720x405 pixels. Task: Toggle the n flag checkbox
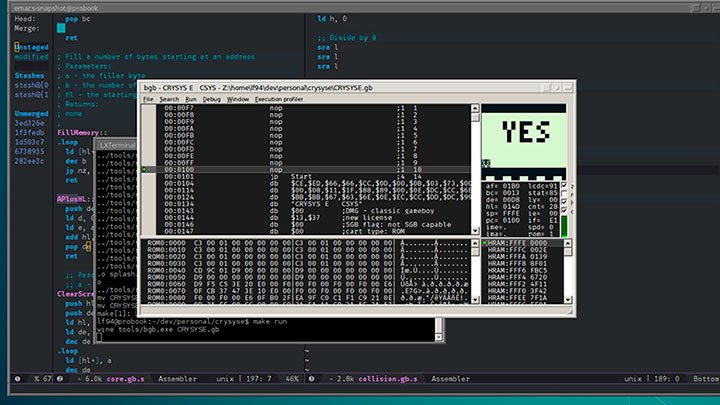(x=563, y=195)
